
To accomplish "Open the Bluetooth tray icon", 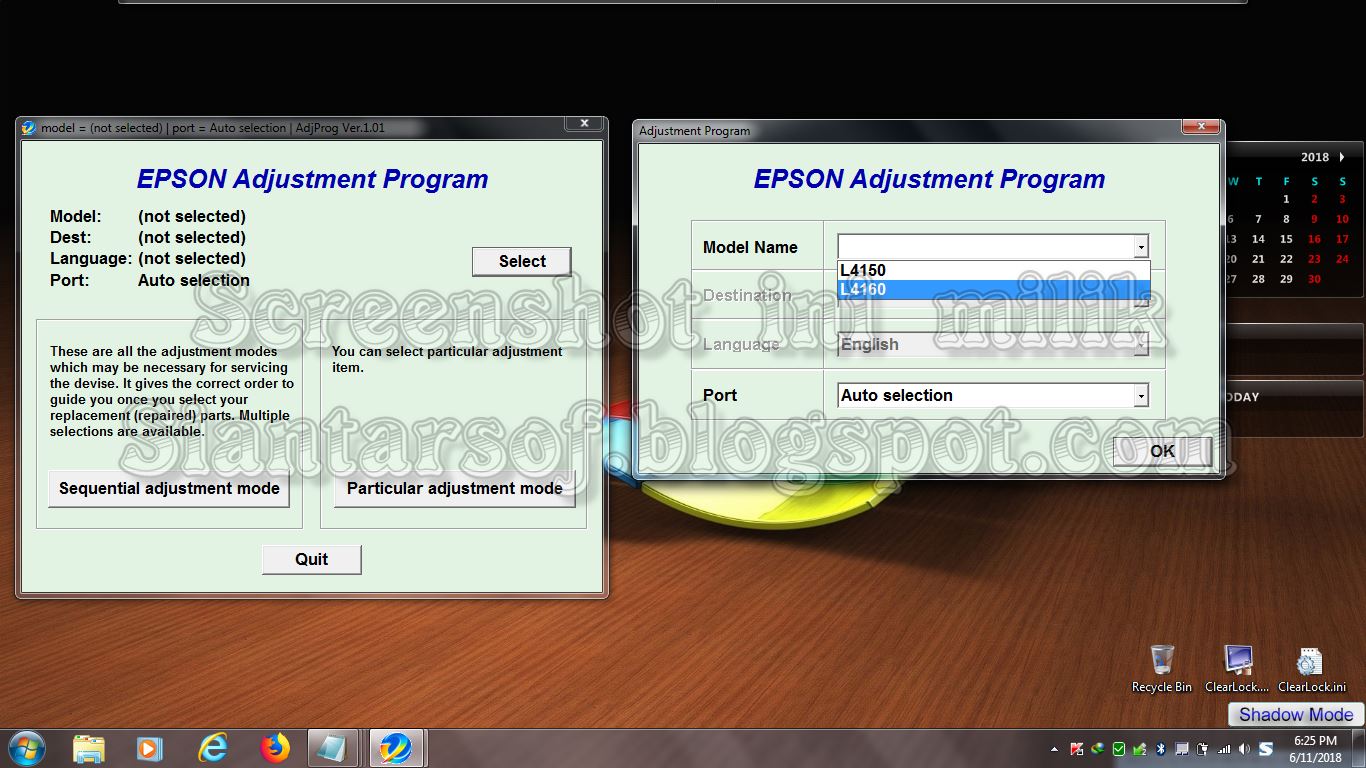I will tap(1160, 749).
